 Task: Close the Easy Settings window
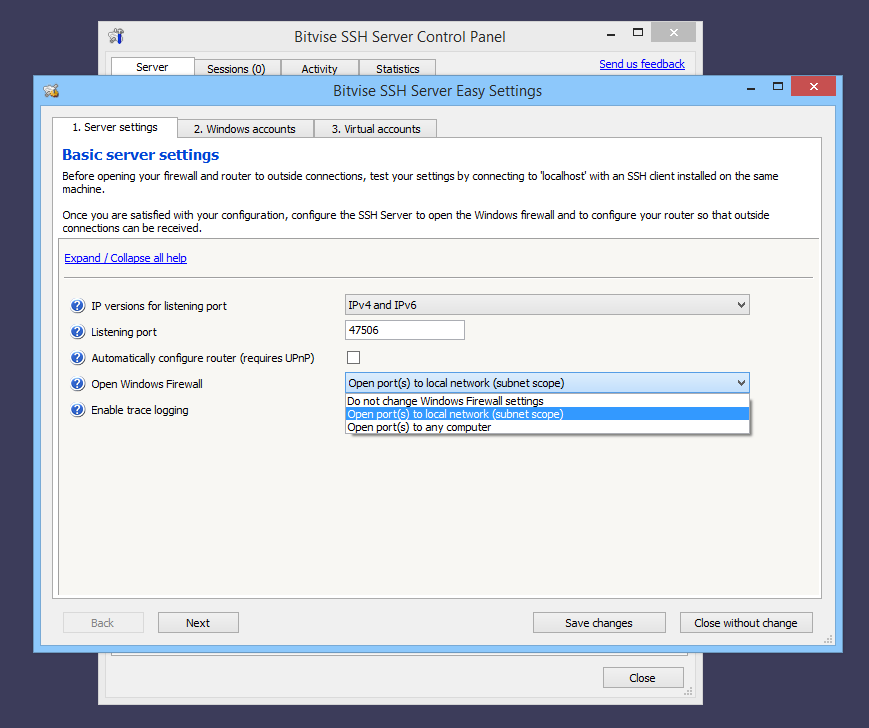click(x=814, y=86)
